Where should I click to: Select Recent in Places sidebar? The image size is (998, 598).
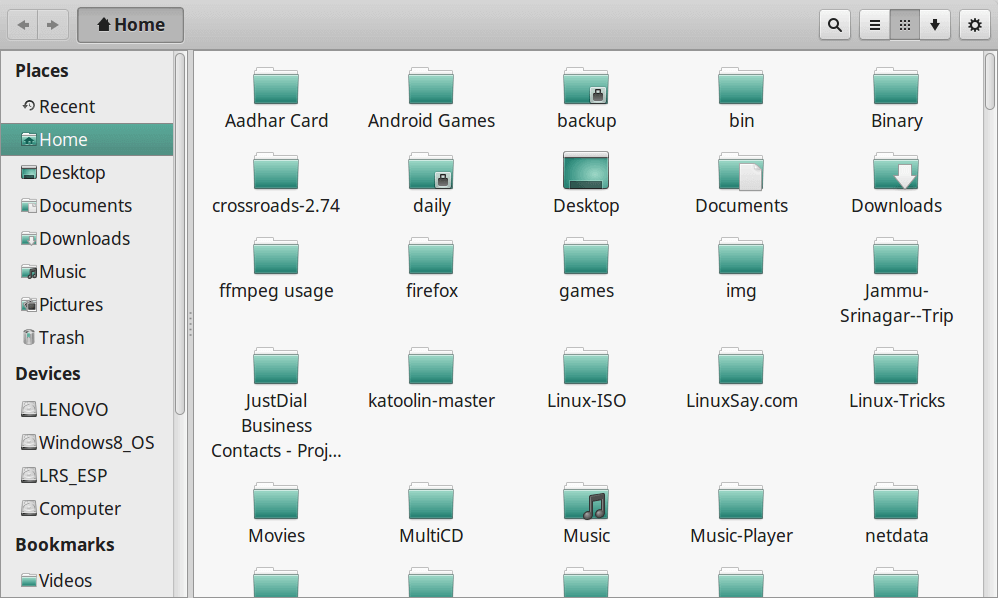point(87,106)
